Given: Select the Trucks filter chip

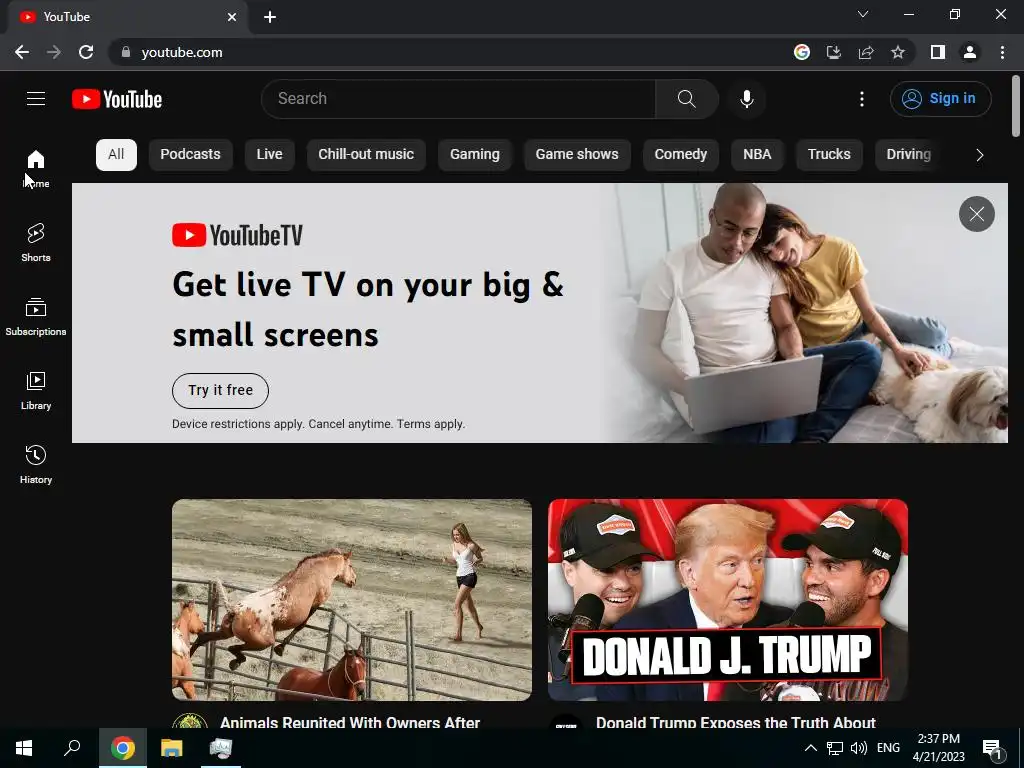Looking at the screenshot, I should pos(829,155).
